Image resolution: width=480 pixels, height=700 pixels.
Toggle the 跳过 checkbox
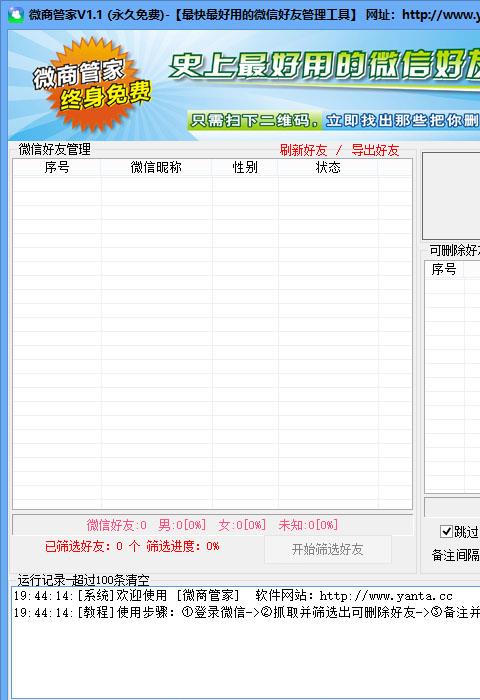click(446, 531)
